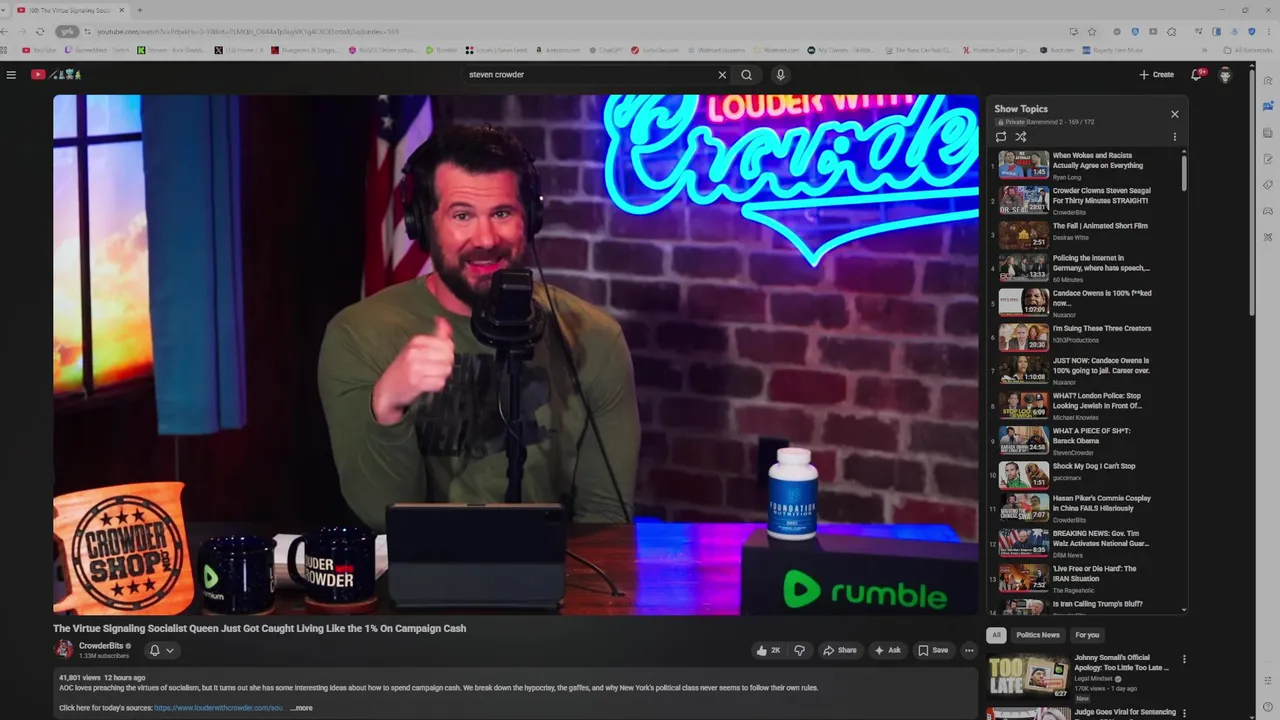
Task: Open 'Judge Goes Viral for Sentencing' recommendation
Action: [1125, 712]
